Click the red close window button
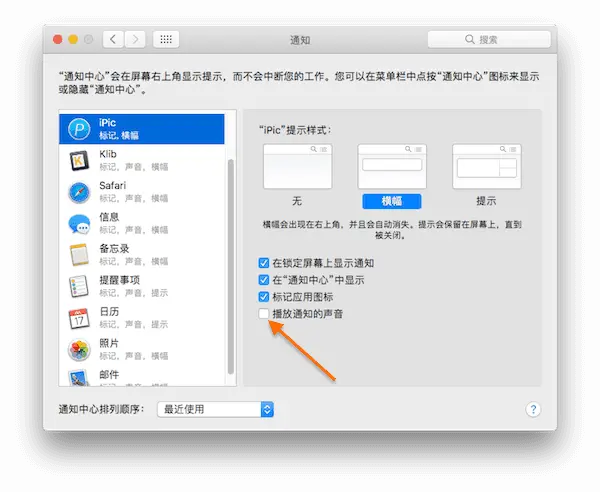This screenshot has width=600, height=492. click(58, 39)
